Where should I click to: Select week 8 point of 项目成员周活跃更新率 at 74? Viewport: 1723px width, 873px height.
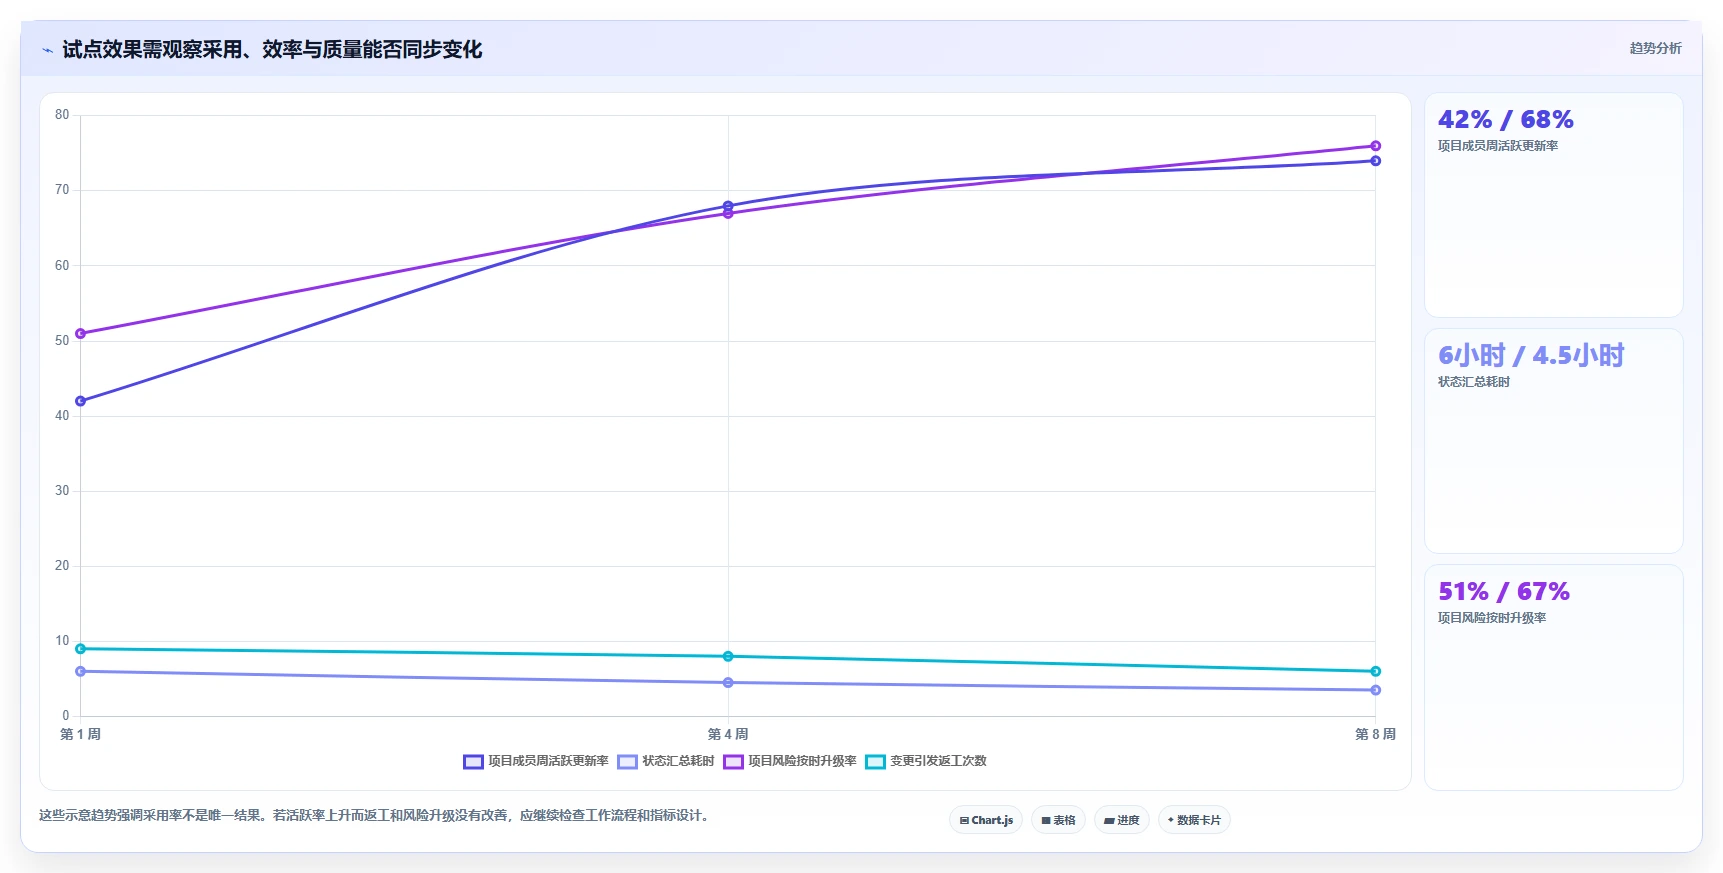click(x=1375, y=161)
